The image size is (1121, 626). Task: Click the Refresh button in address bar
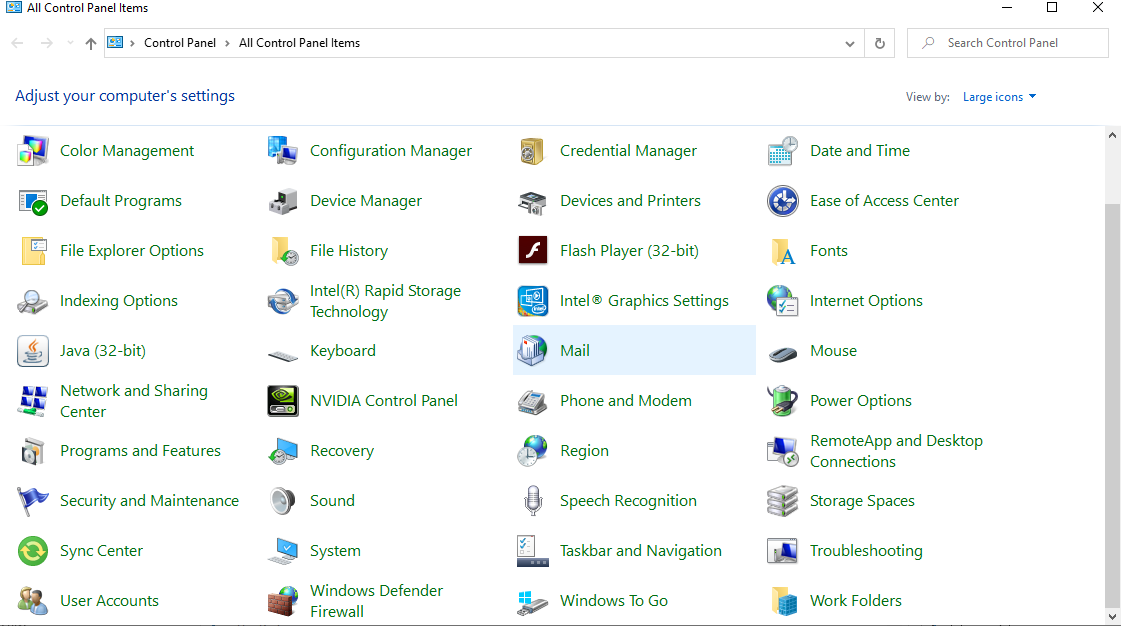click(x=879, y=43)
